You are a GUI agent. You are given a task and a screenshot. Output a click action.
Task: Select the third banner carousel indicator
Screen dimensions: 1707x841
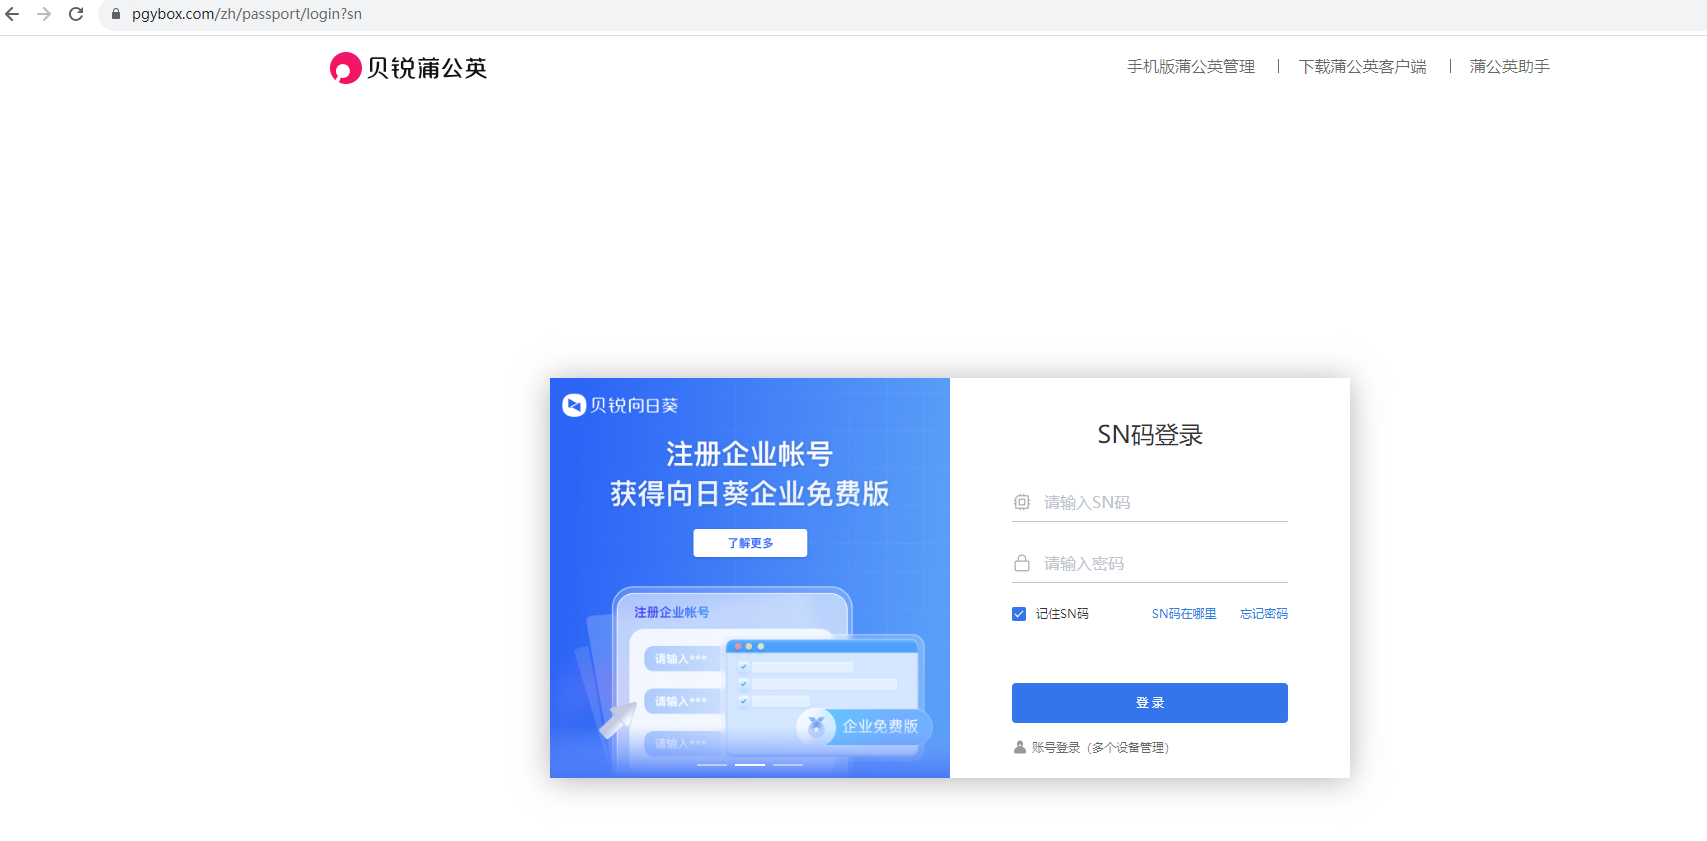[x=788, y=765]
